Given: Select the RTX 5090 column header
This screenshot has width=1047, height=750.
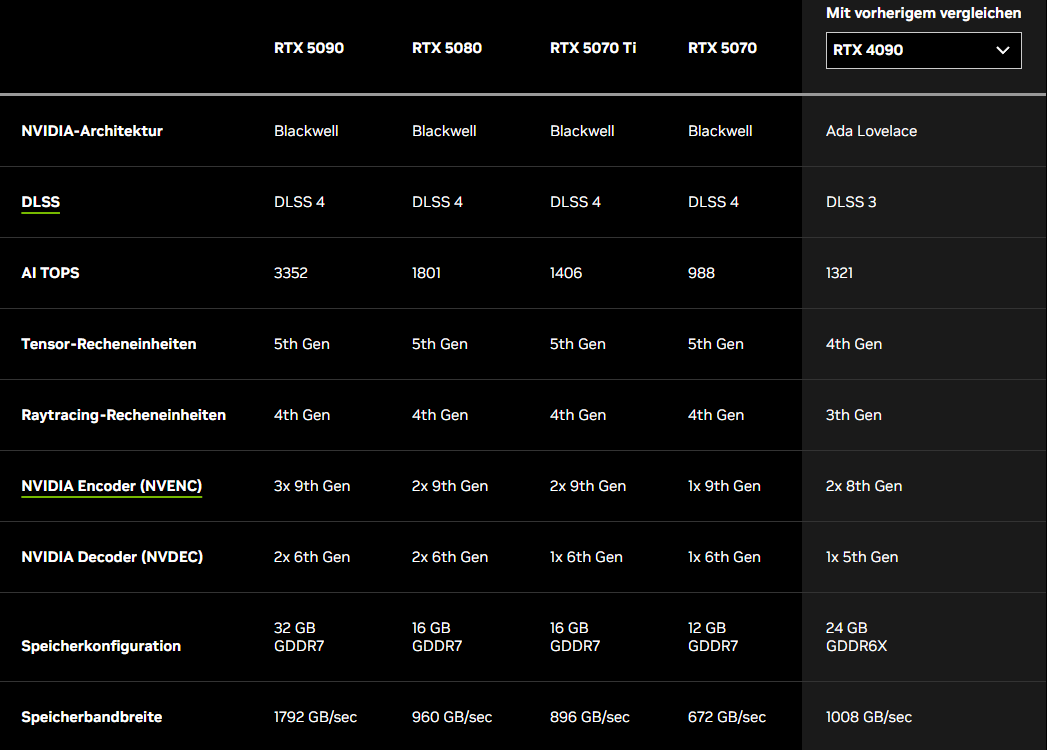Looking at the screenshot, I should point(309,48).
